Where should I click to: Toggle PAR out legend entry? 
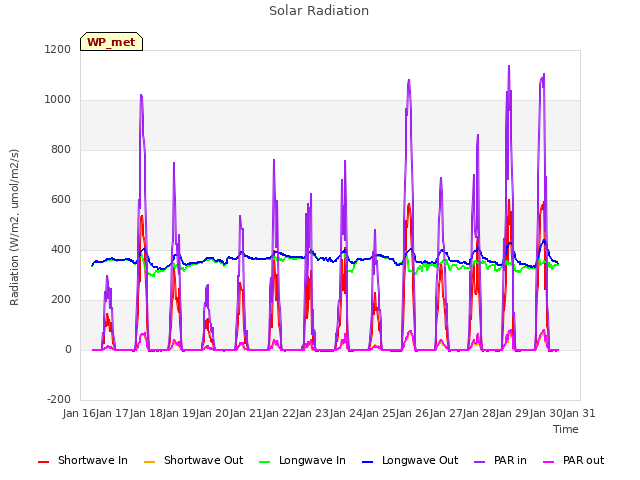573,460
